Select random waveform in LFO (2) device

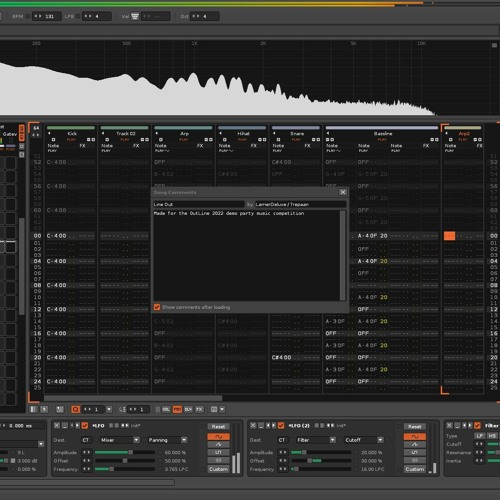tap(415, 460)
